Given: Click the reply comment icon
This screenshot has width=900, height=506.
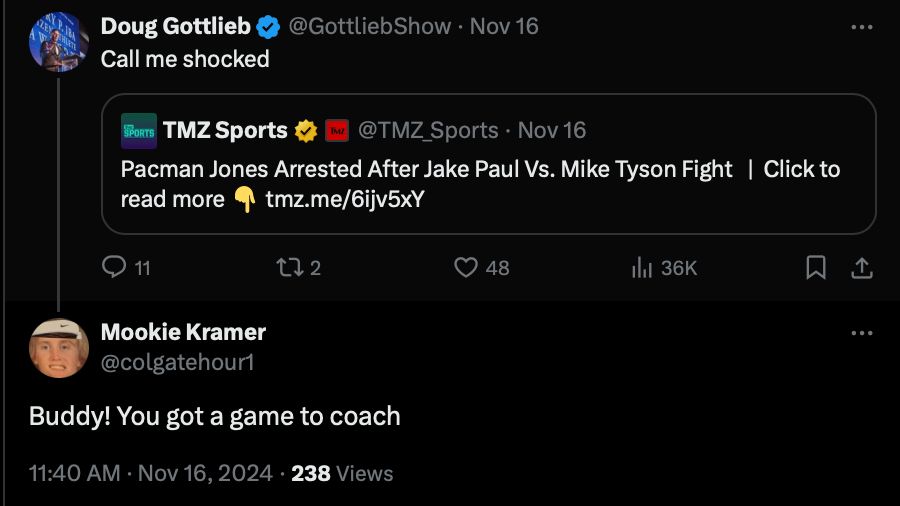Looking at the screenshot, I should pyautogui.click(x=115, y=267).
